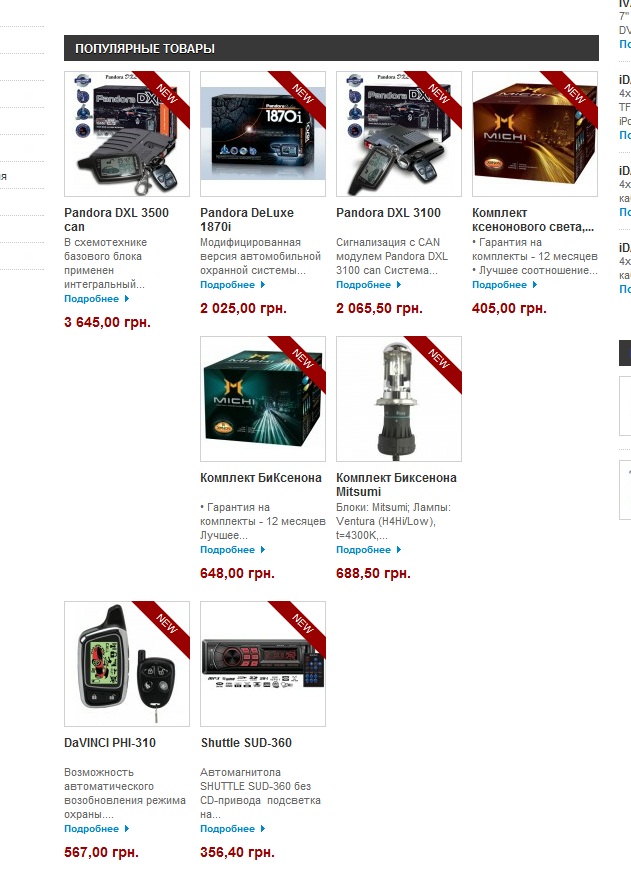Click the Pandora DXL 3100 title link
This screenshot has height=880, width=631.
click(388, 213)
